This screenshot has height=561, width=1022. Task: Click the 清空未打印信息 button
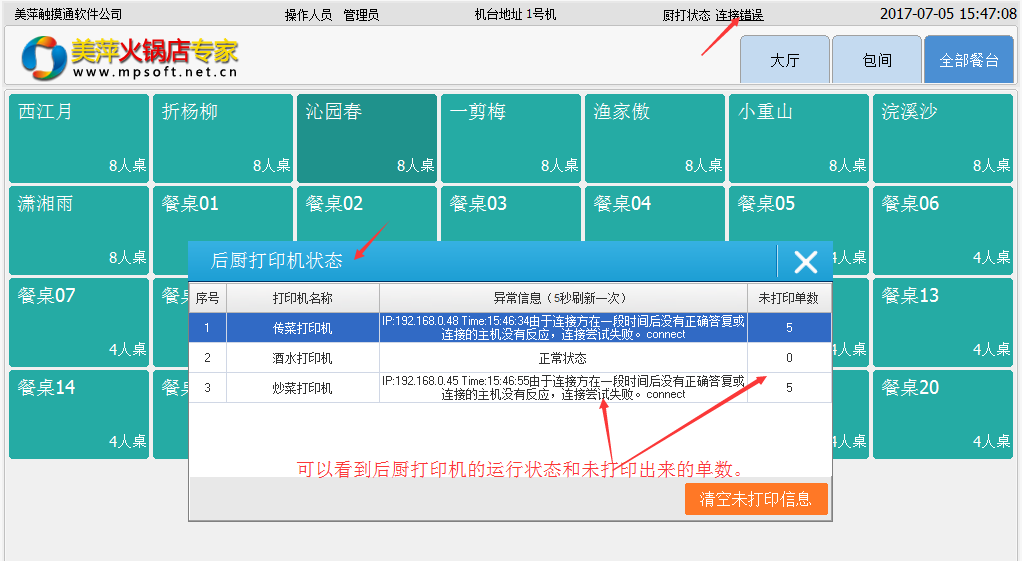(755, 499)
